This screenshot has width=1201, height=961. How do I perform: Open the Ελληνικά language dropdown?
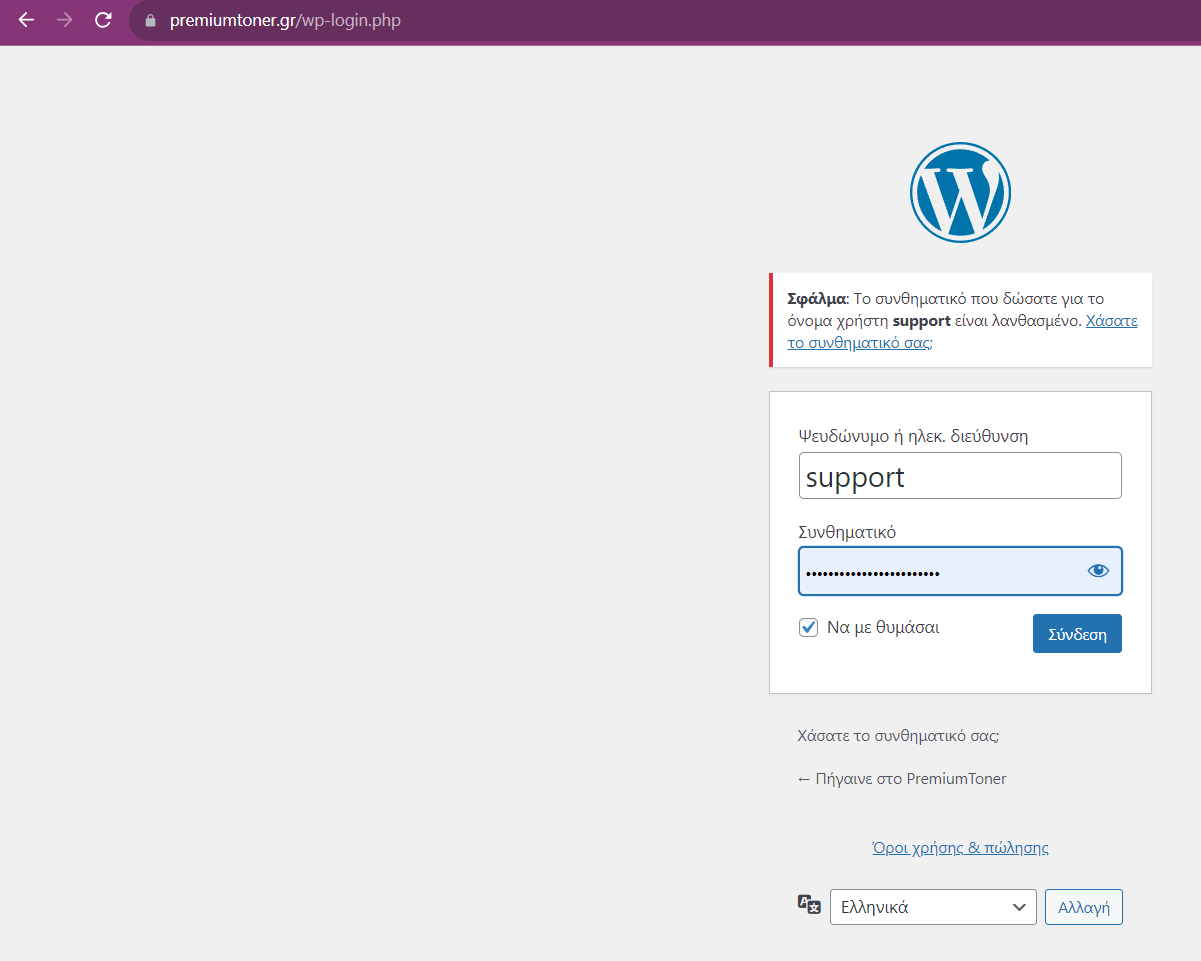[x=933, y=908]
